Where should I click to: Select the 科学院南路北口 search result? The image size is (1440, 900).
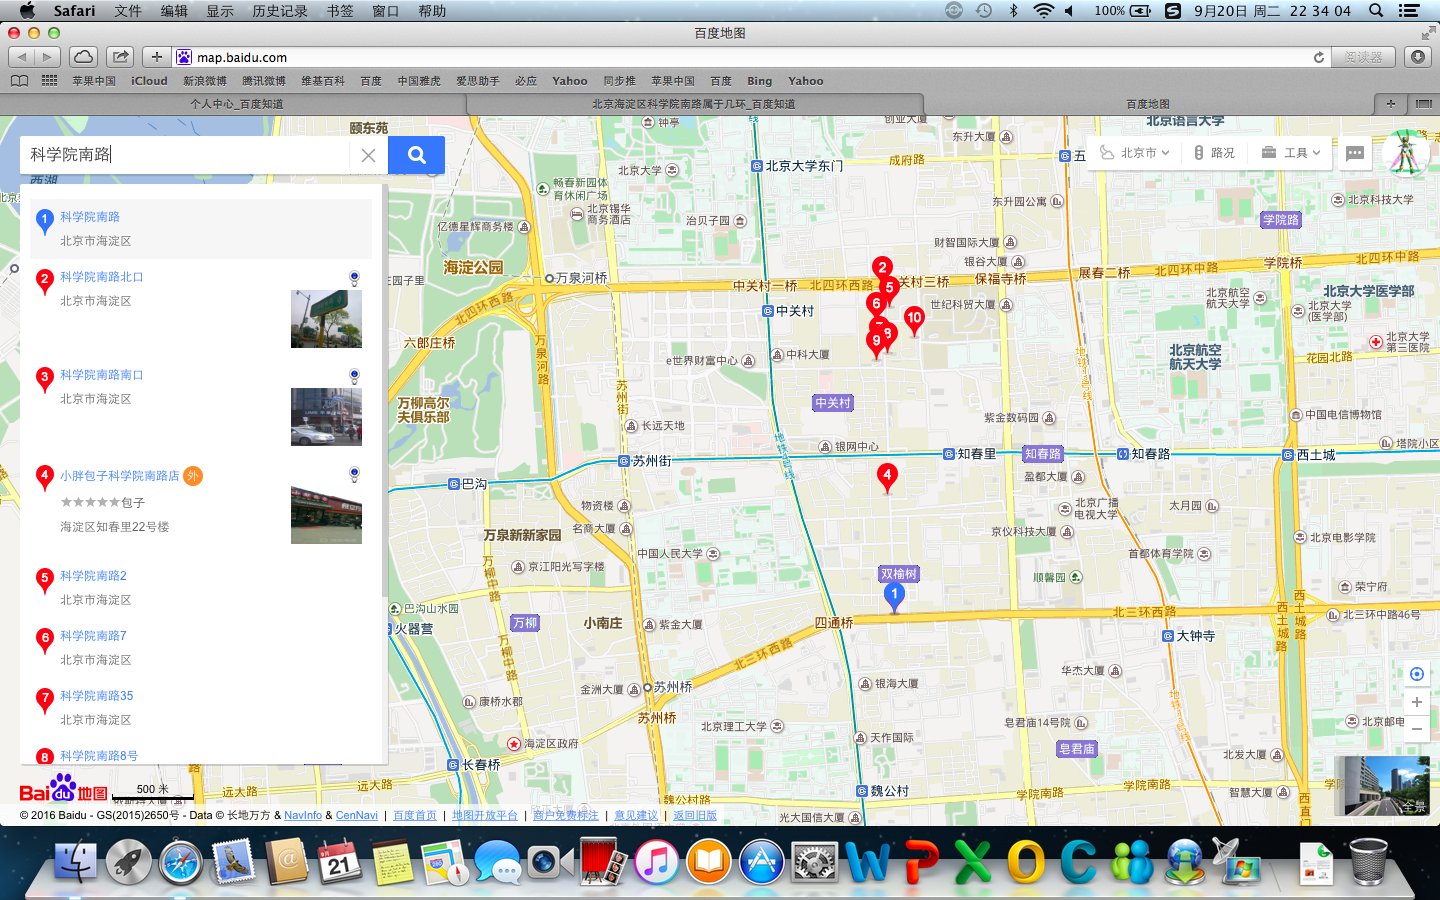[x=101, y=277]
